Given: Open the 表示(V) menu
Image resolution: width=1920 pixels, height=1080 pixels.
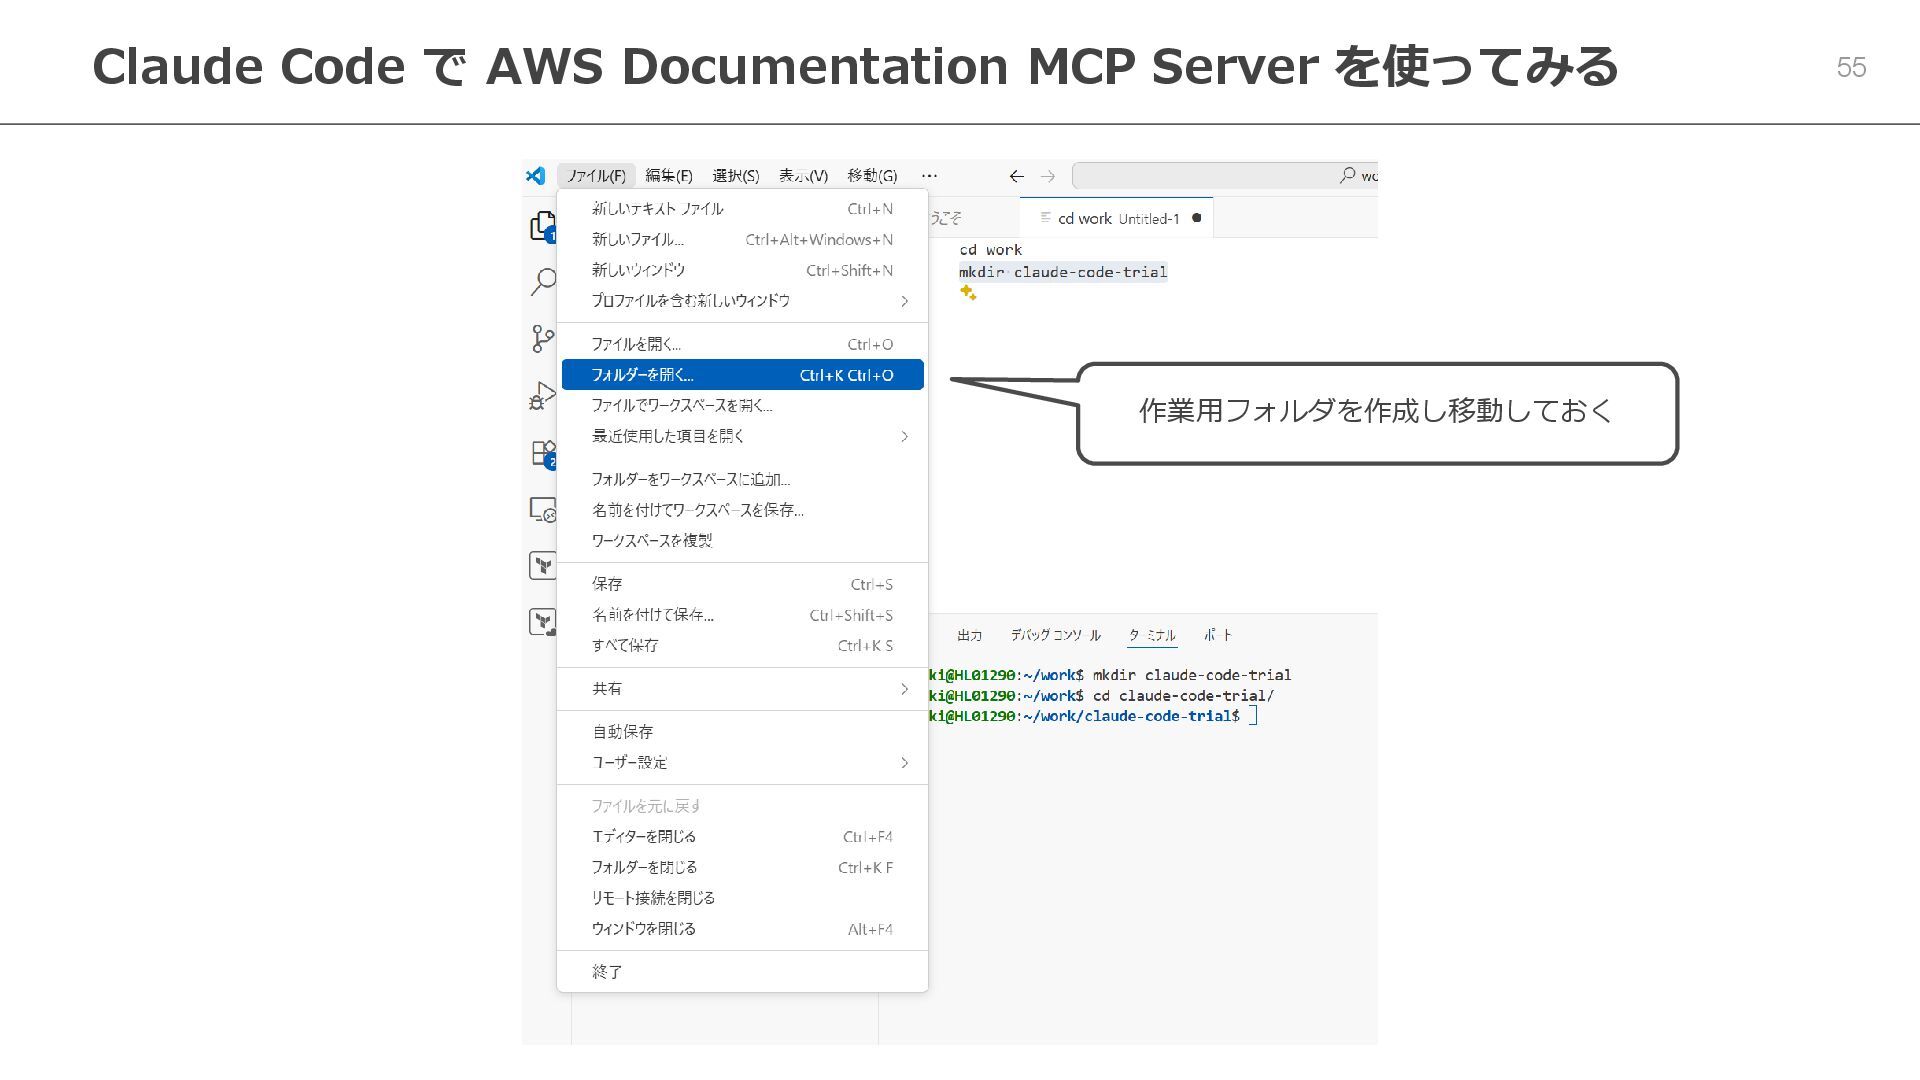Looking at the screenshot, I should point(804,176).
